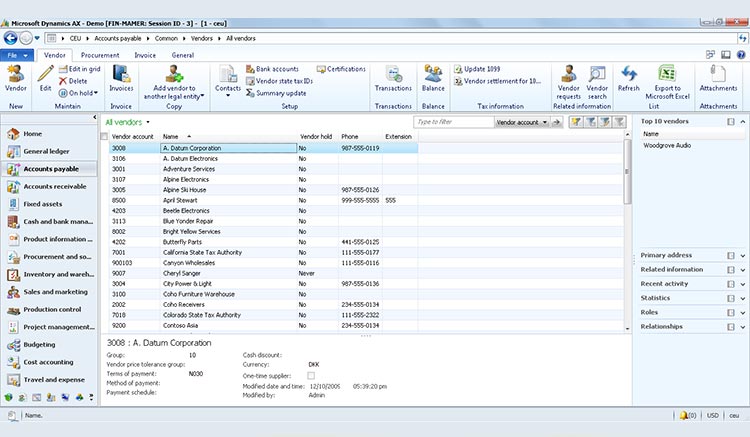The width and height of the screenshot is (750, 437).
Task: Expand the Primary address panel
Action: point(743,255)
